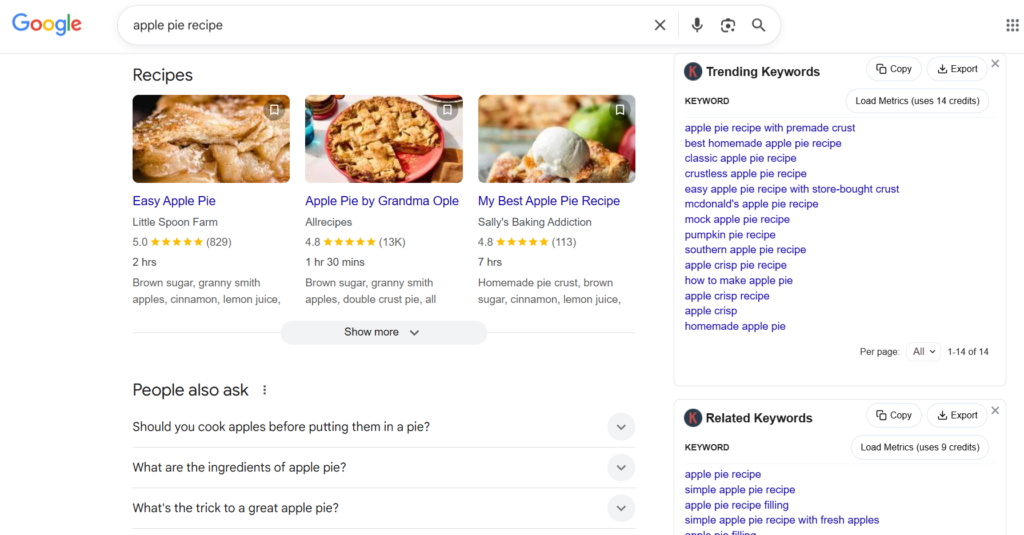Viewport: 1024px width, 535px height.
Task: Expand "Should you cook apples" question
Action: 621,427
